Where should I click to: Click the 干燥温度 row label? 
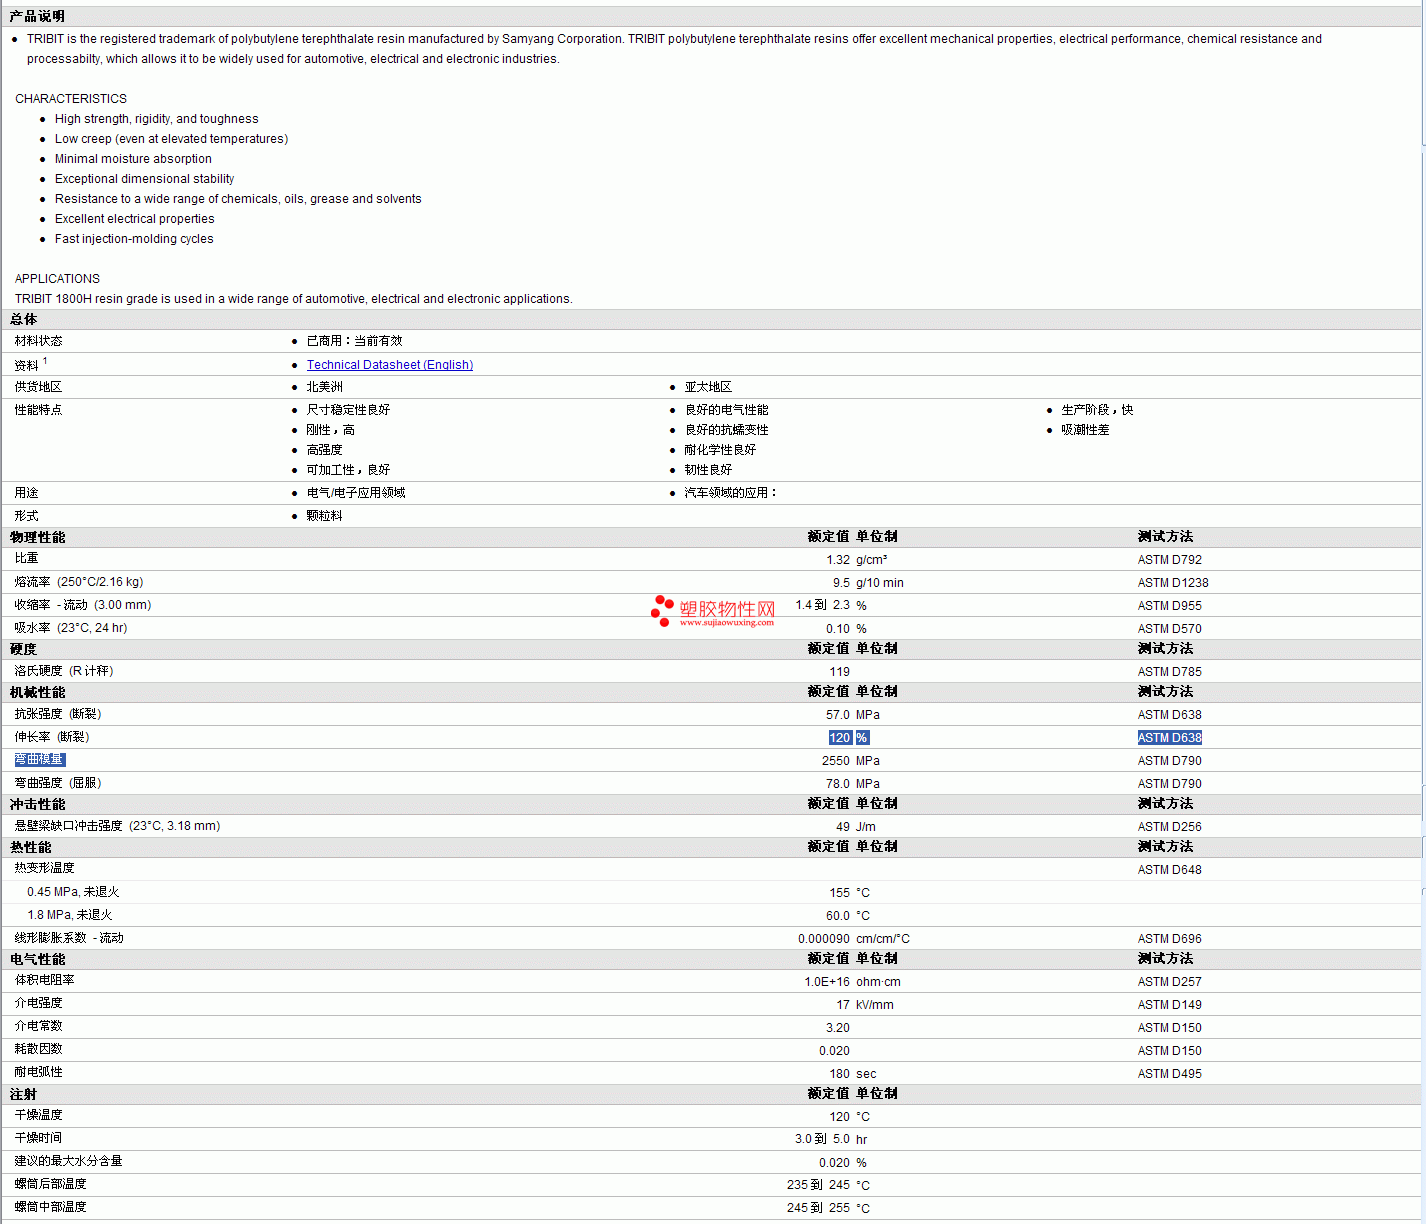(39, 1115)
